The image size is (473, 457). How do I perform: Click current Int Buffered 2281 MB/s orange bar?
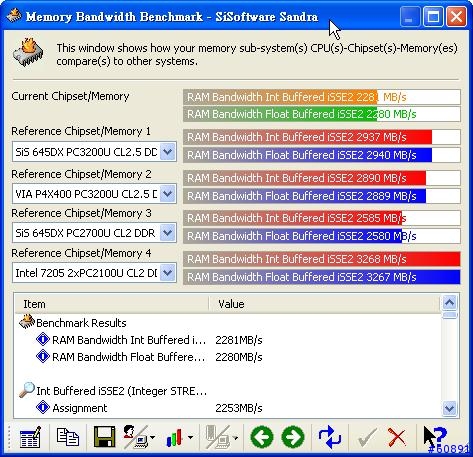(x=322, y=97)
